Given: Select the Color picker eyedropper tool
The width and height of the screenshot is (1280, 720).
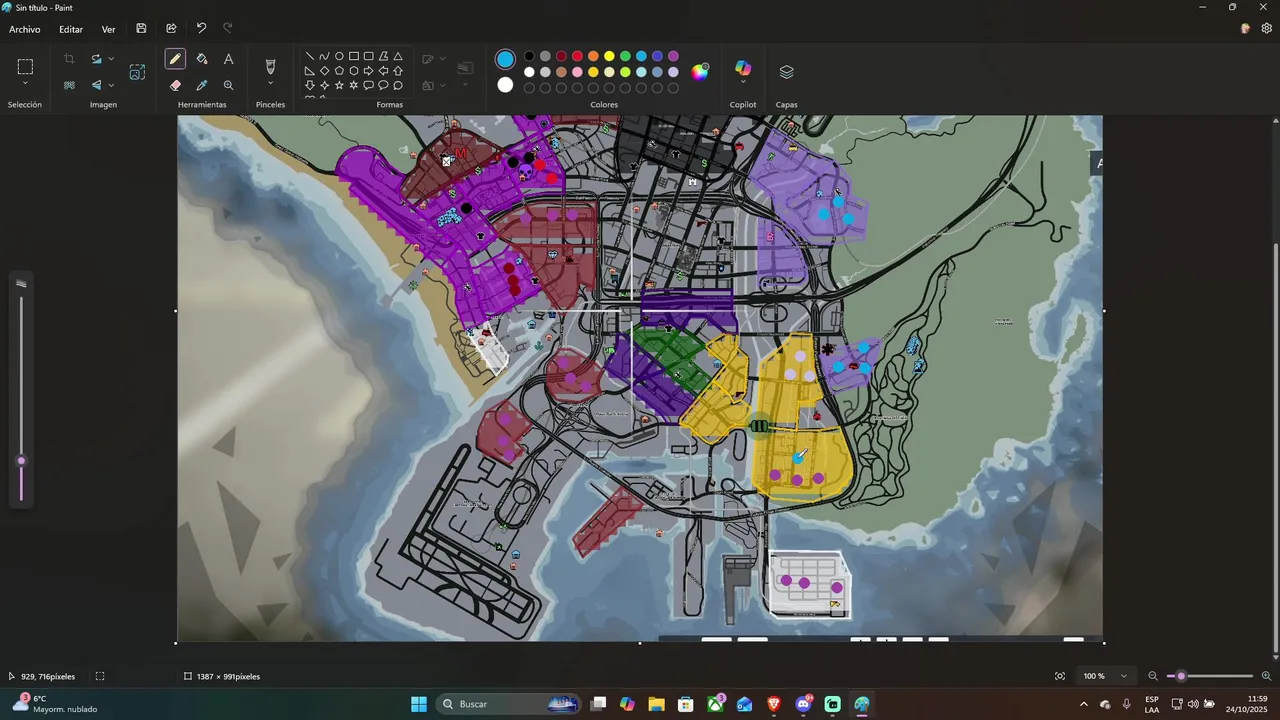Looking at the screenshot, I should coord(202,86).
